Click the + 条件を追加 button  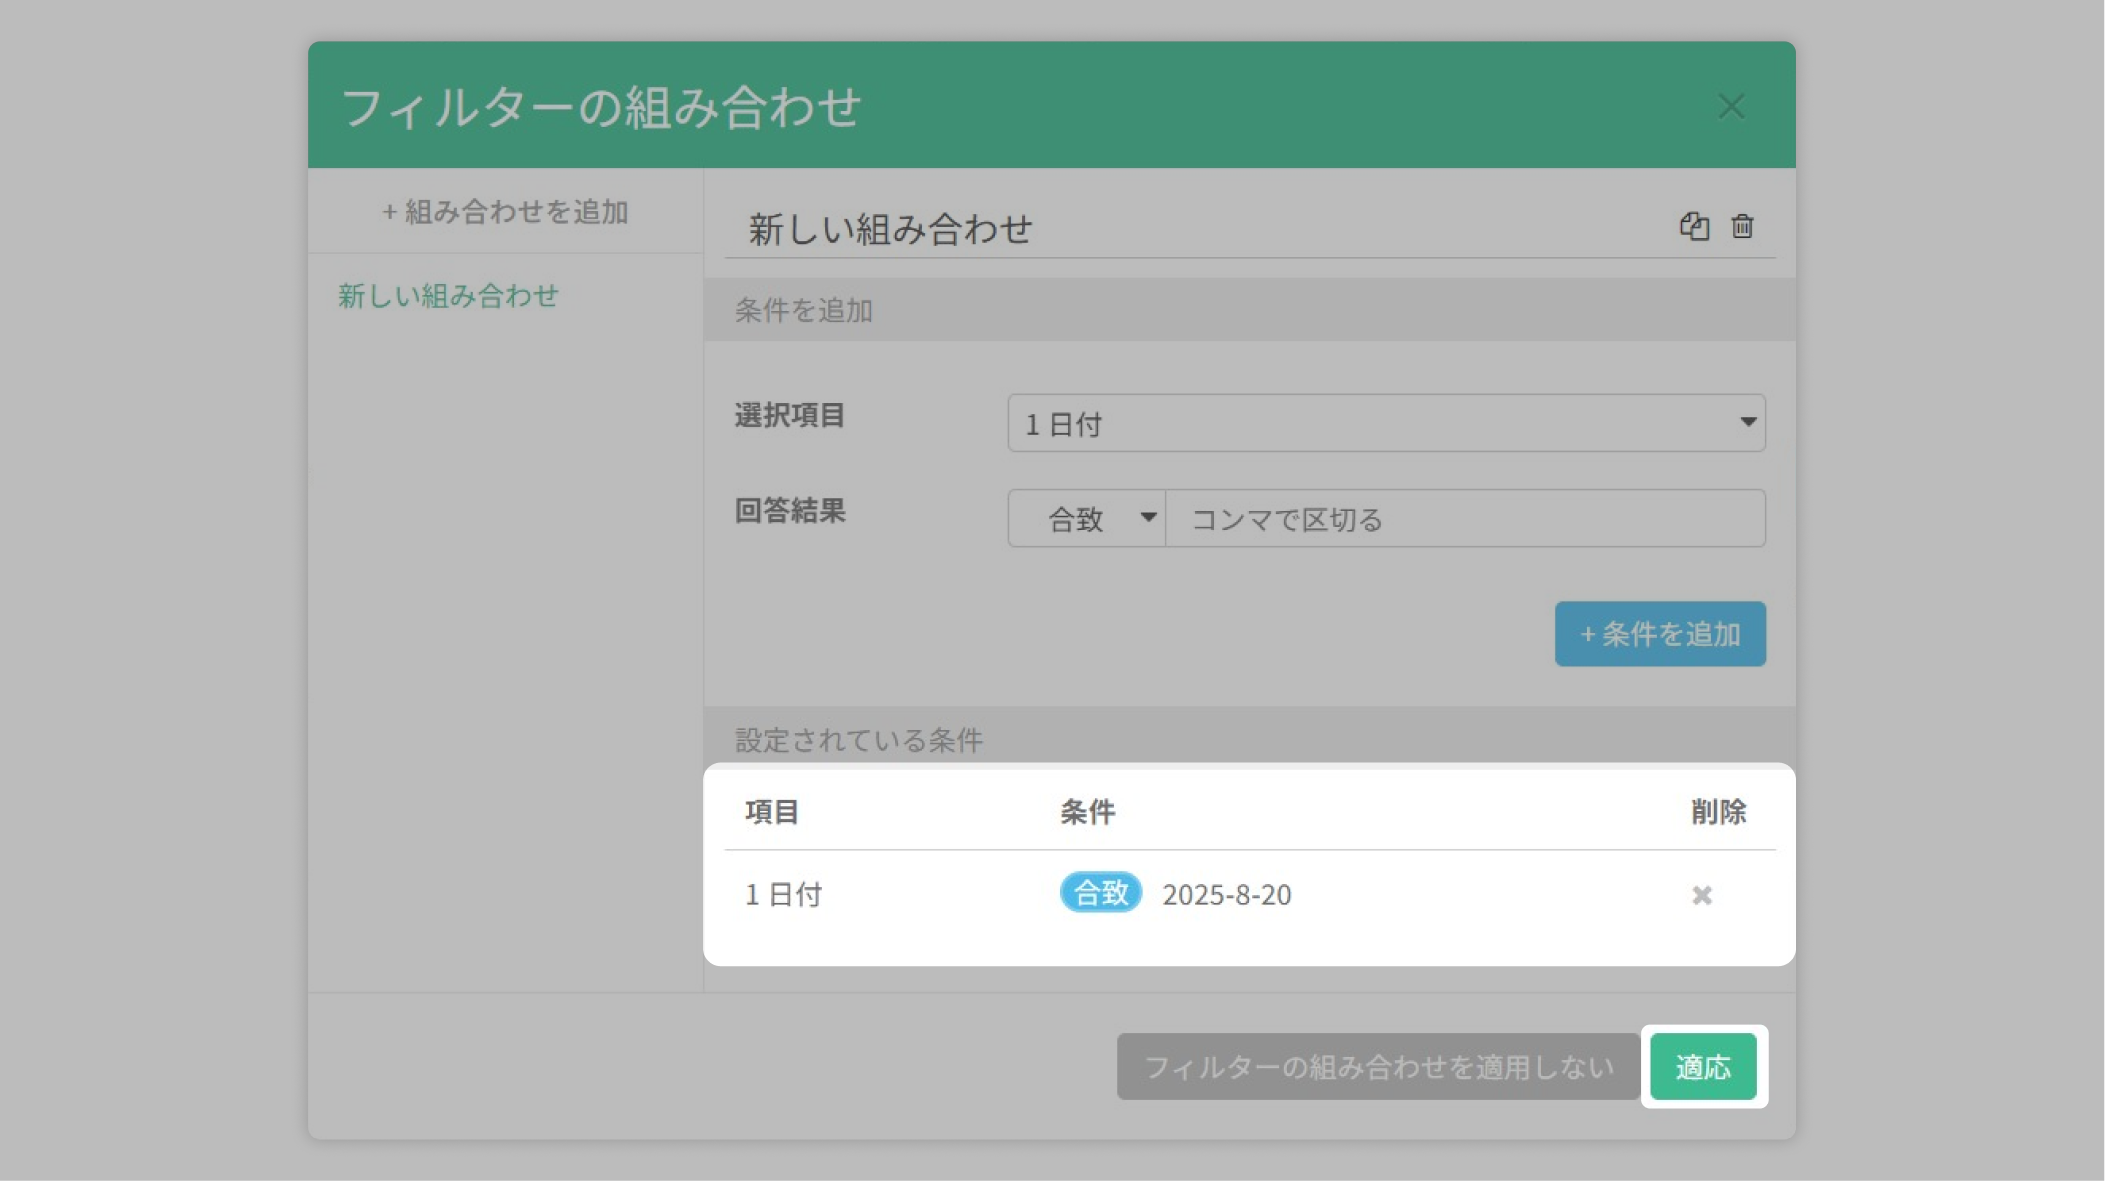[x=1660, y=634]
